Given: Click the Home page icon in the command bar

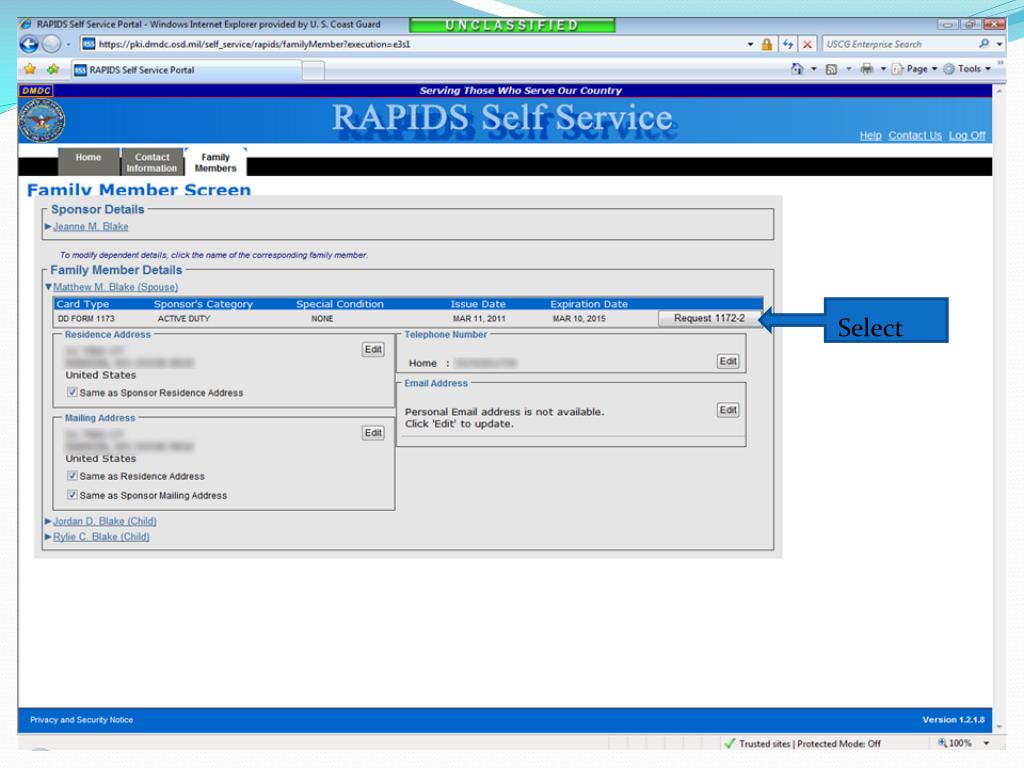Looking at the screenshot, I should coord(797,69).
